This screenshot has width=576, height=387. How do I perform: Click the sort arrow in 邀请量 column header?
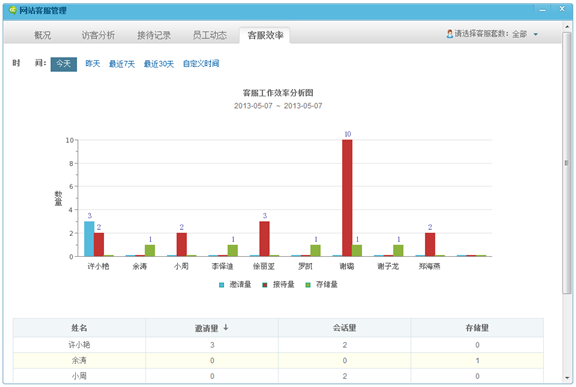pyautogui.click(x=226, y=327)
